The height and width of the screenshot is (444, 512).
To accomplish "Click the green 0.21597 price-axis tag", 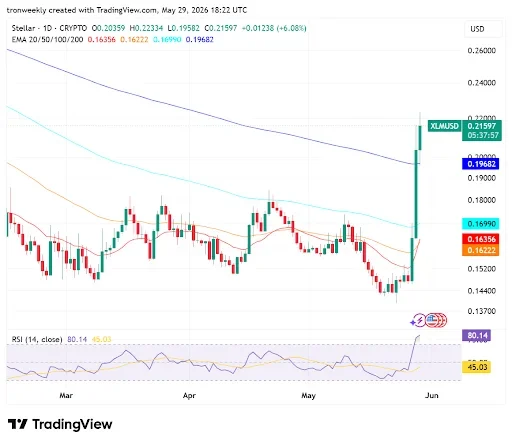I will click(x=482, y=126).
